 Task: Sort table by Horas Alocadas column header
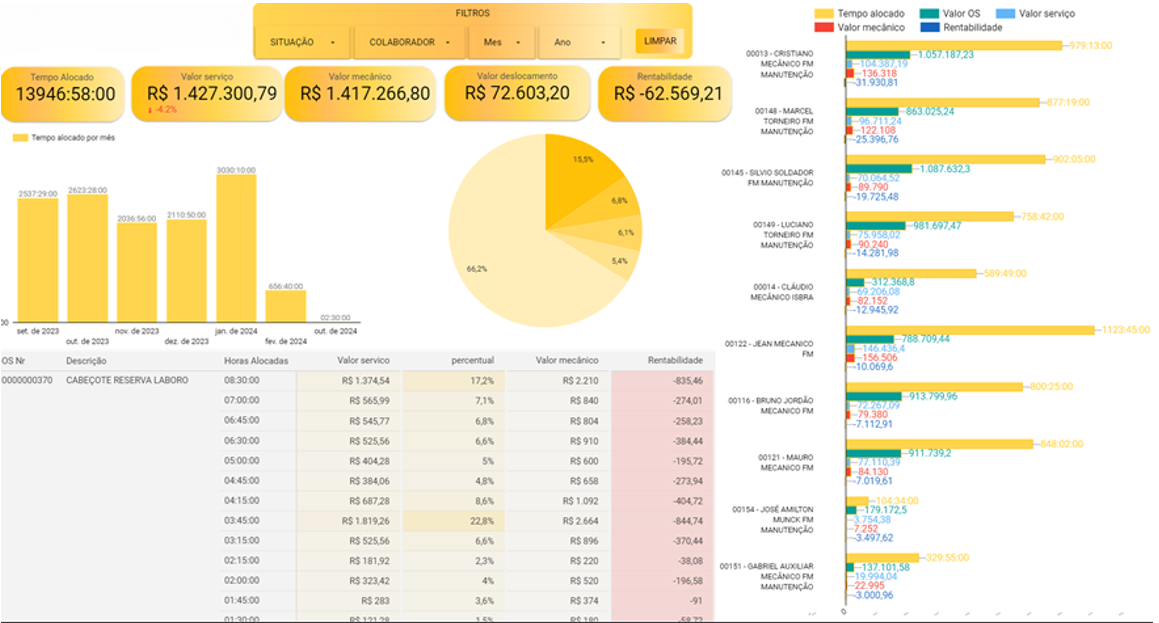pyautogui.click(x=256, y=361)
